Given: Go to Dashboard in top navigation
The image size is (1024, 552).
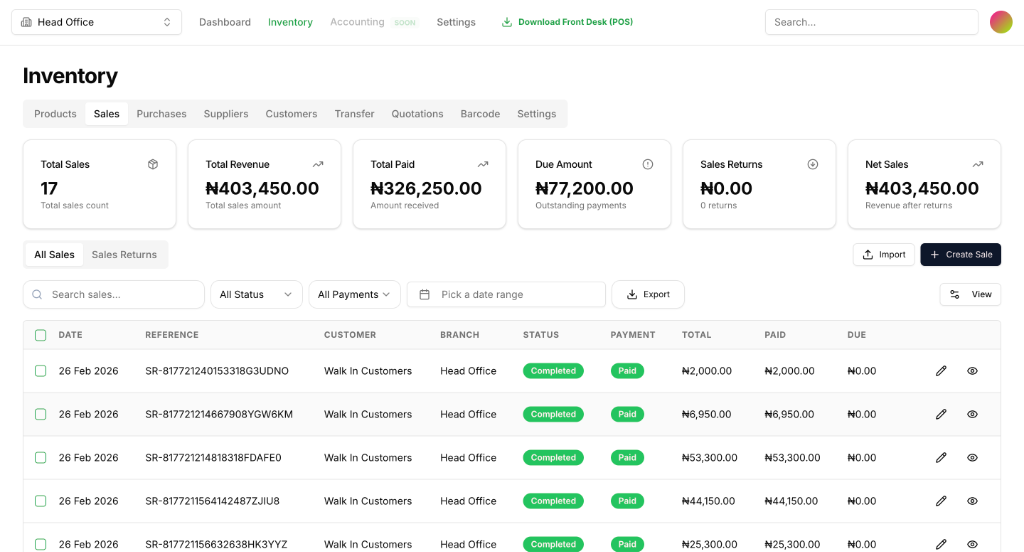Looking at the screenshot, I should [225, 22].
